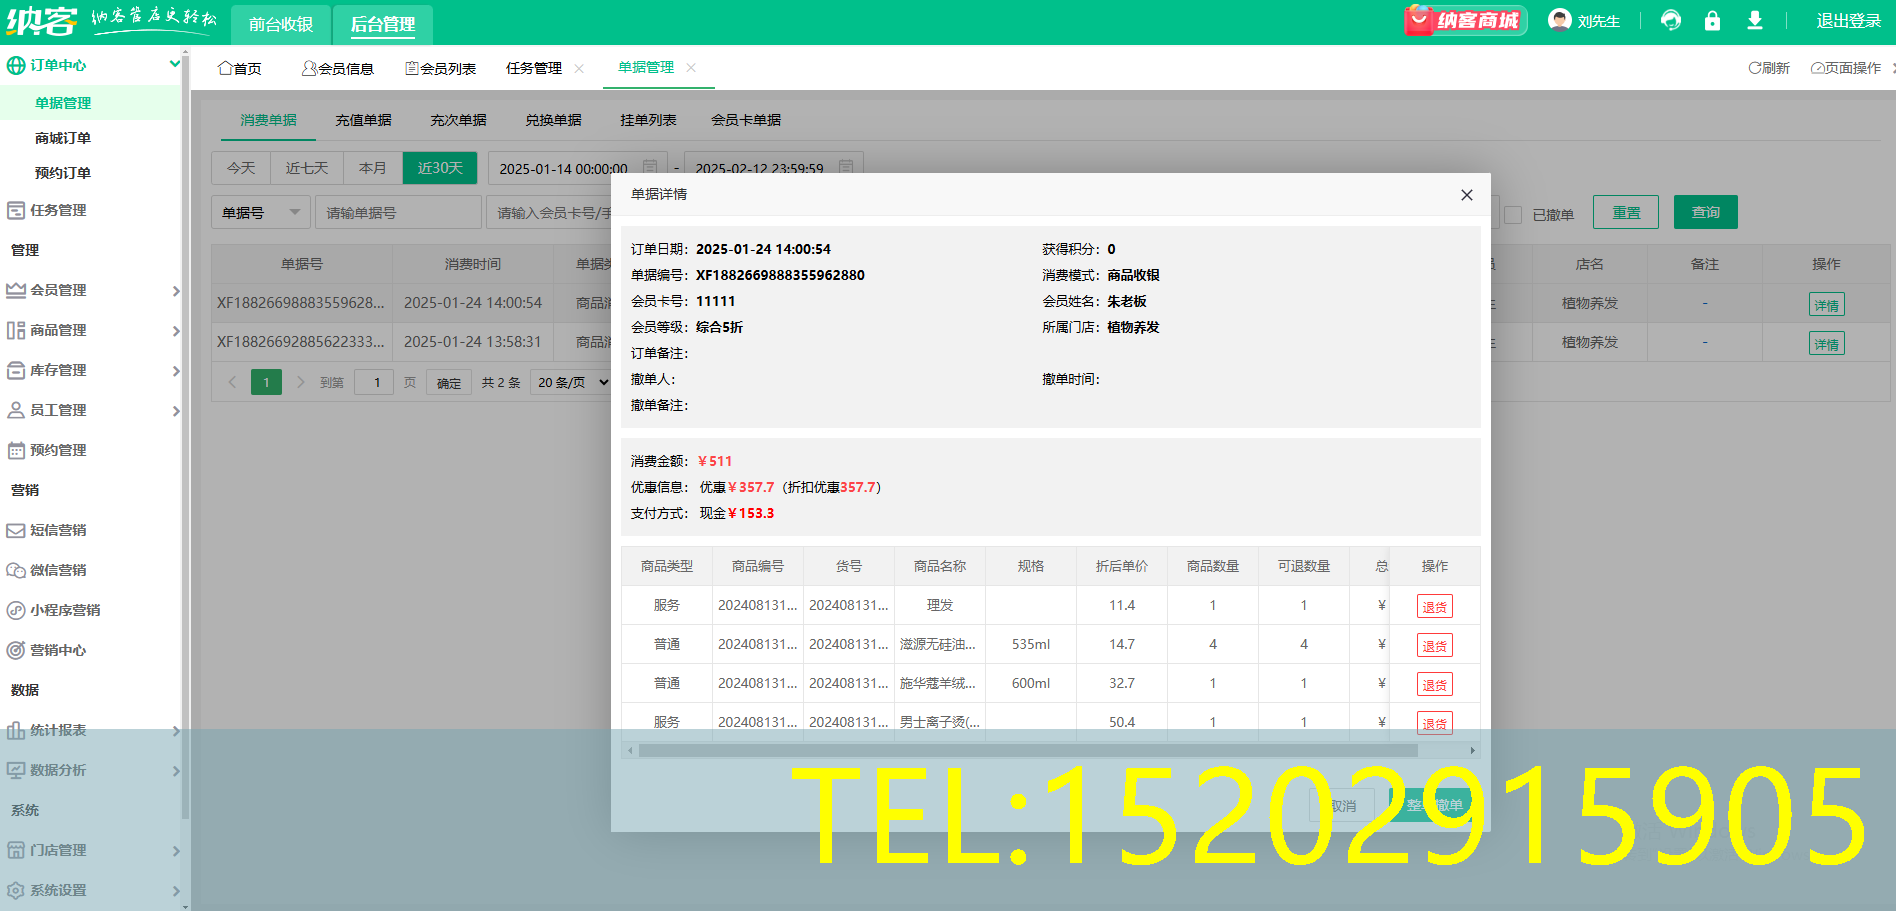Click the horizontal scrollbar in product table
Screen dimensions: 1896x911
(x=1028, y=750)
